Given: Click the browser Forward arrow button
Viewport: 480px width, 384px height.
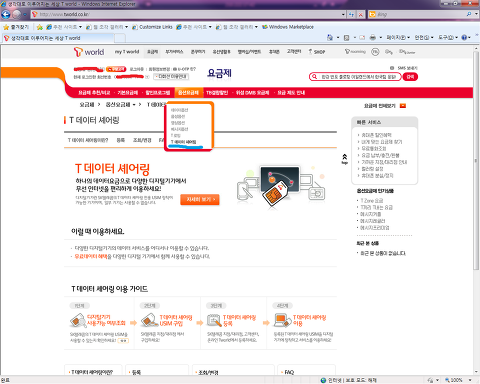Looking at the screenshot, I should (16, 14).
